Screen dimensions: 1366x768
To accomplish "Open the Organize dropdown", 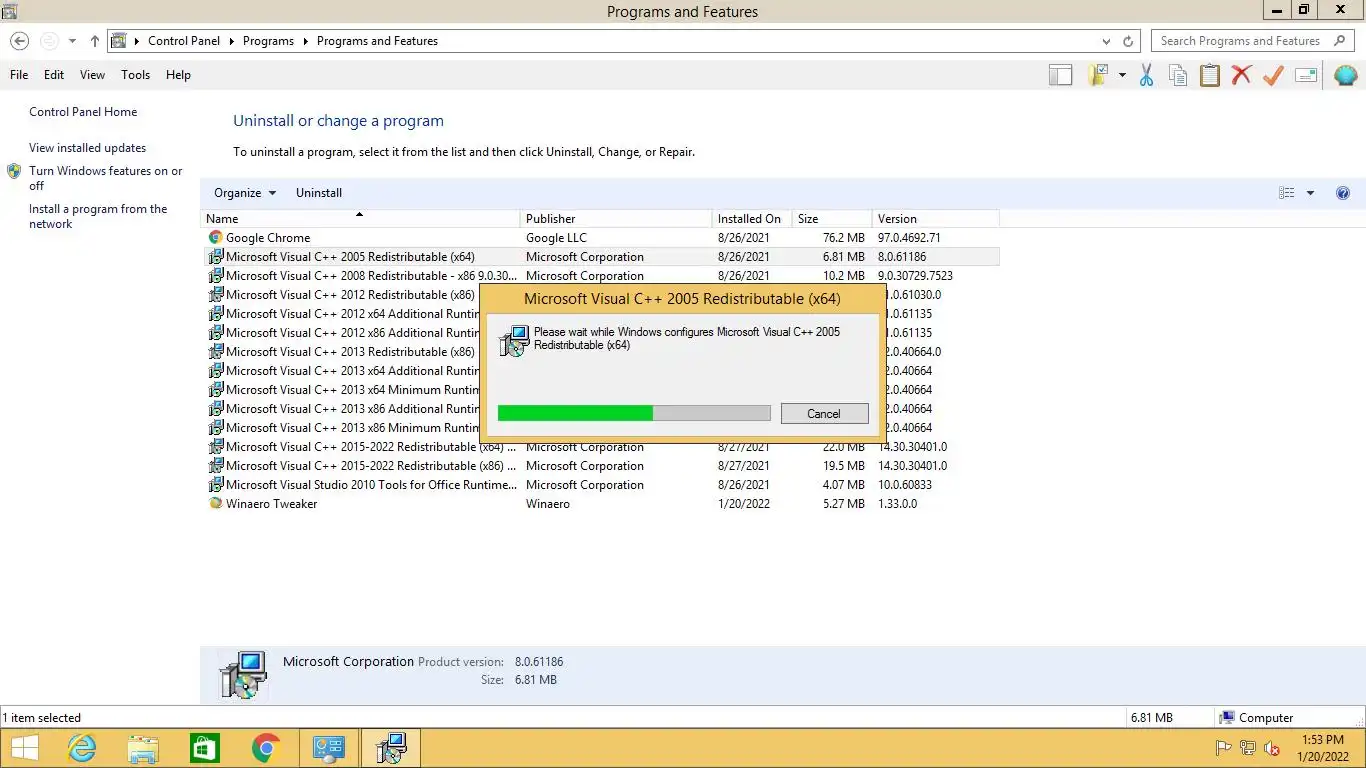I will [245, 193].
